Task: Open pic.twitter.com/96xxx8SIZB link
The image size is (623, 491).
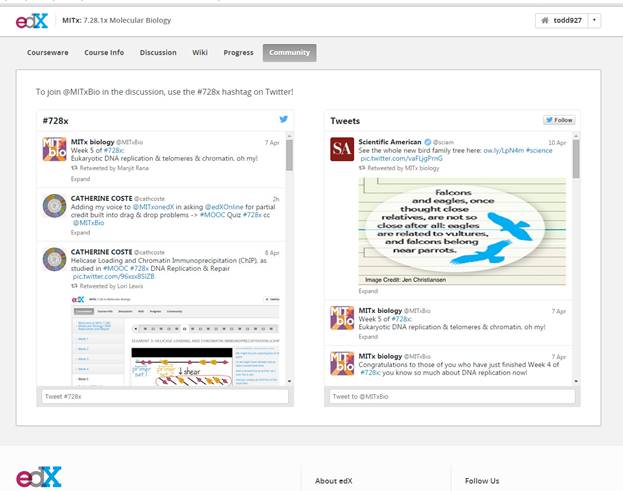Action: (x=113, y=276)
